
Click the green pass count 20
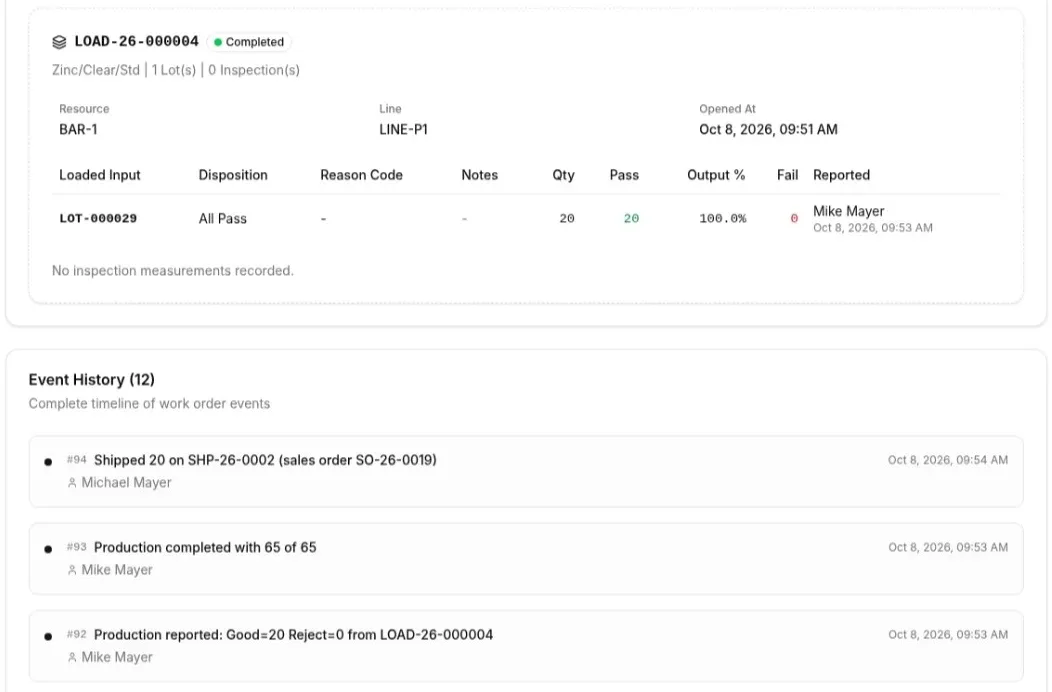click(x=631, y=218)
